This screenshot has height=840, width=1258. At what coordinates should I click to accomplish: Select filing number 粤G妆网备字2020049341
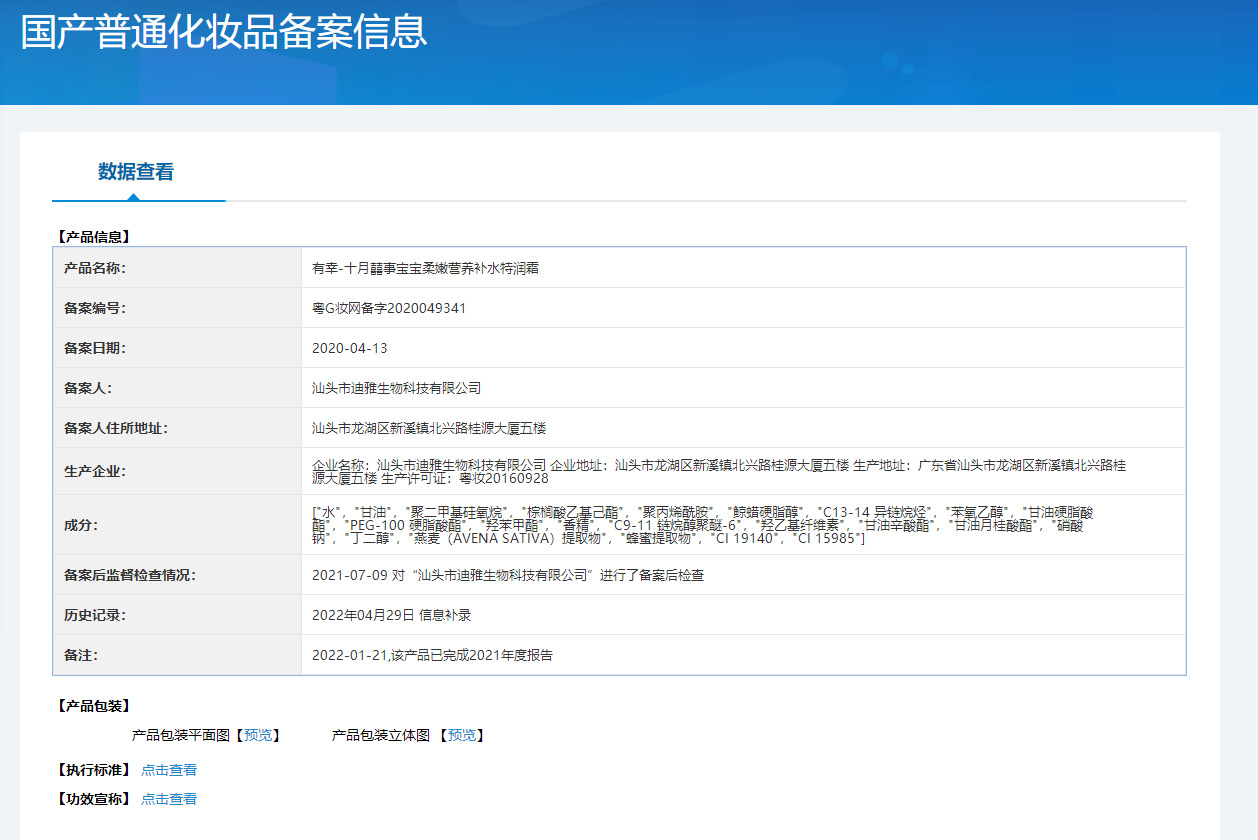tap(389, 308)
